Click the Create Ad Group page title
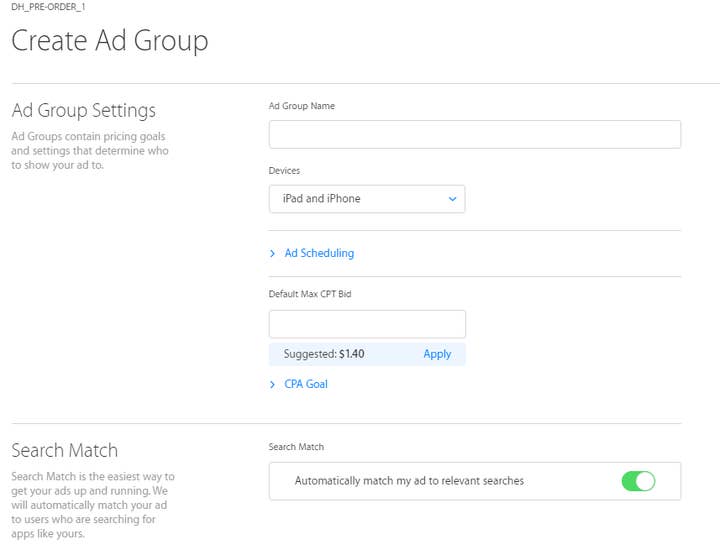The height and width of the screenshot is (550, 720). tap(110, 40)
